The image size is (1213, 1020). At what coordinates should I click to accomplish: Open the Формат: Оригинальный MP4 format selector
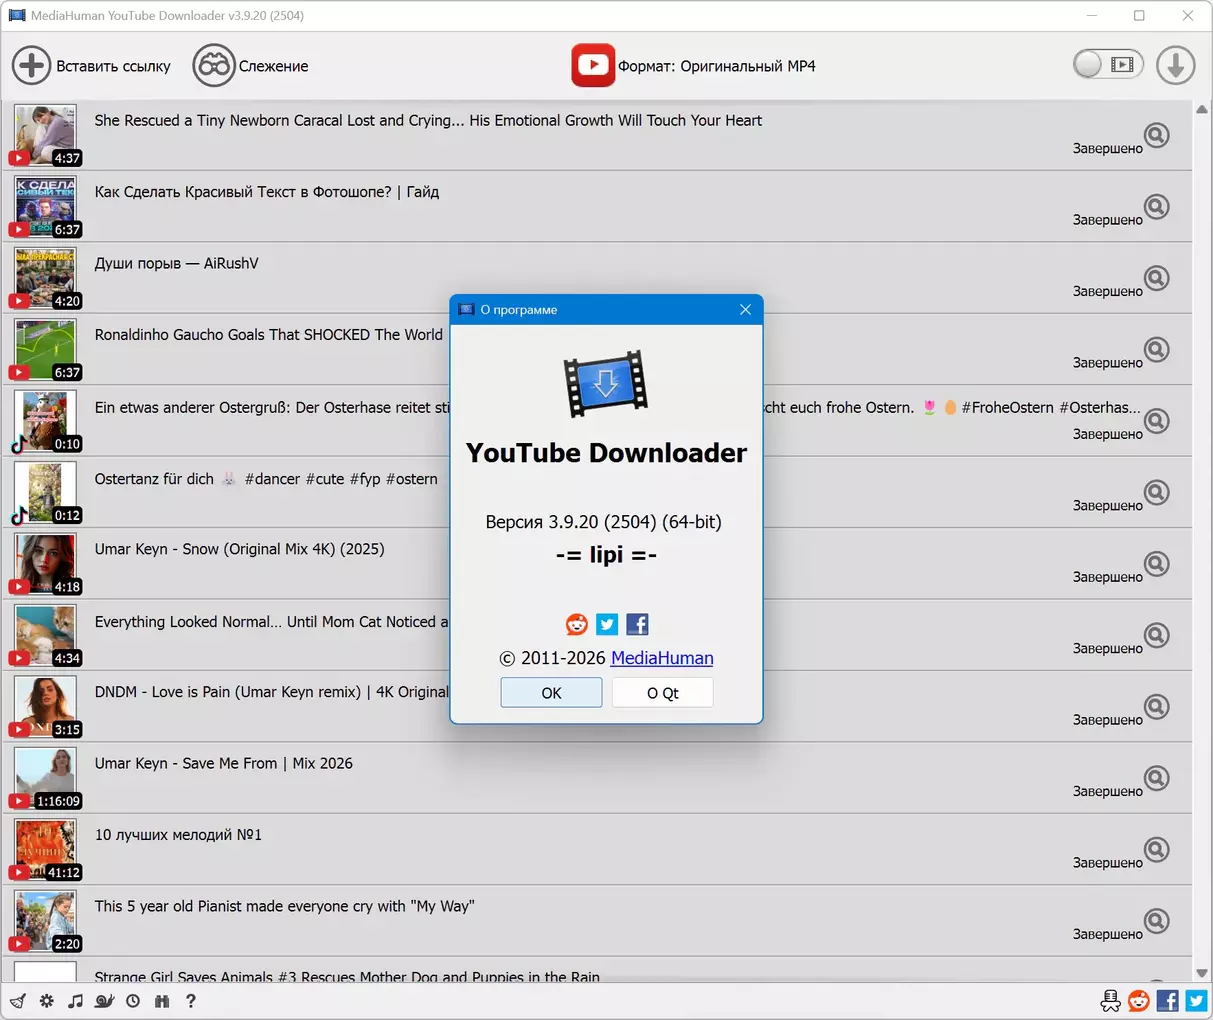point(694,66)
